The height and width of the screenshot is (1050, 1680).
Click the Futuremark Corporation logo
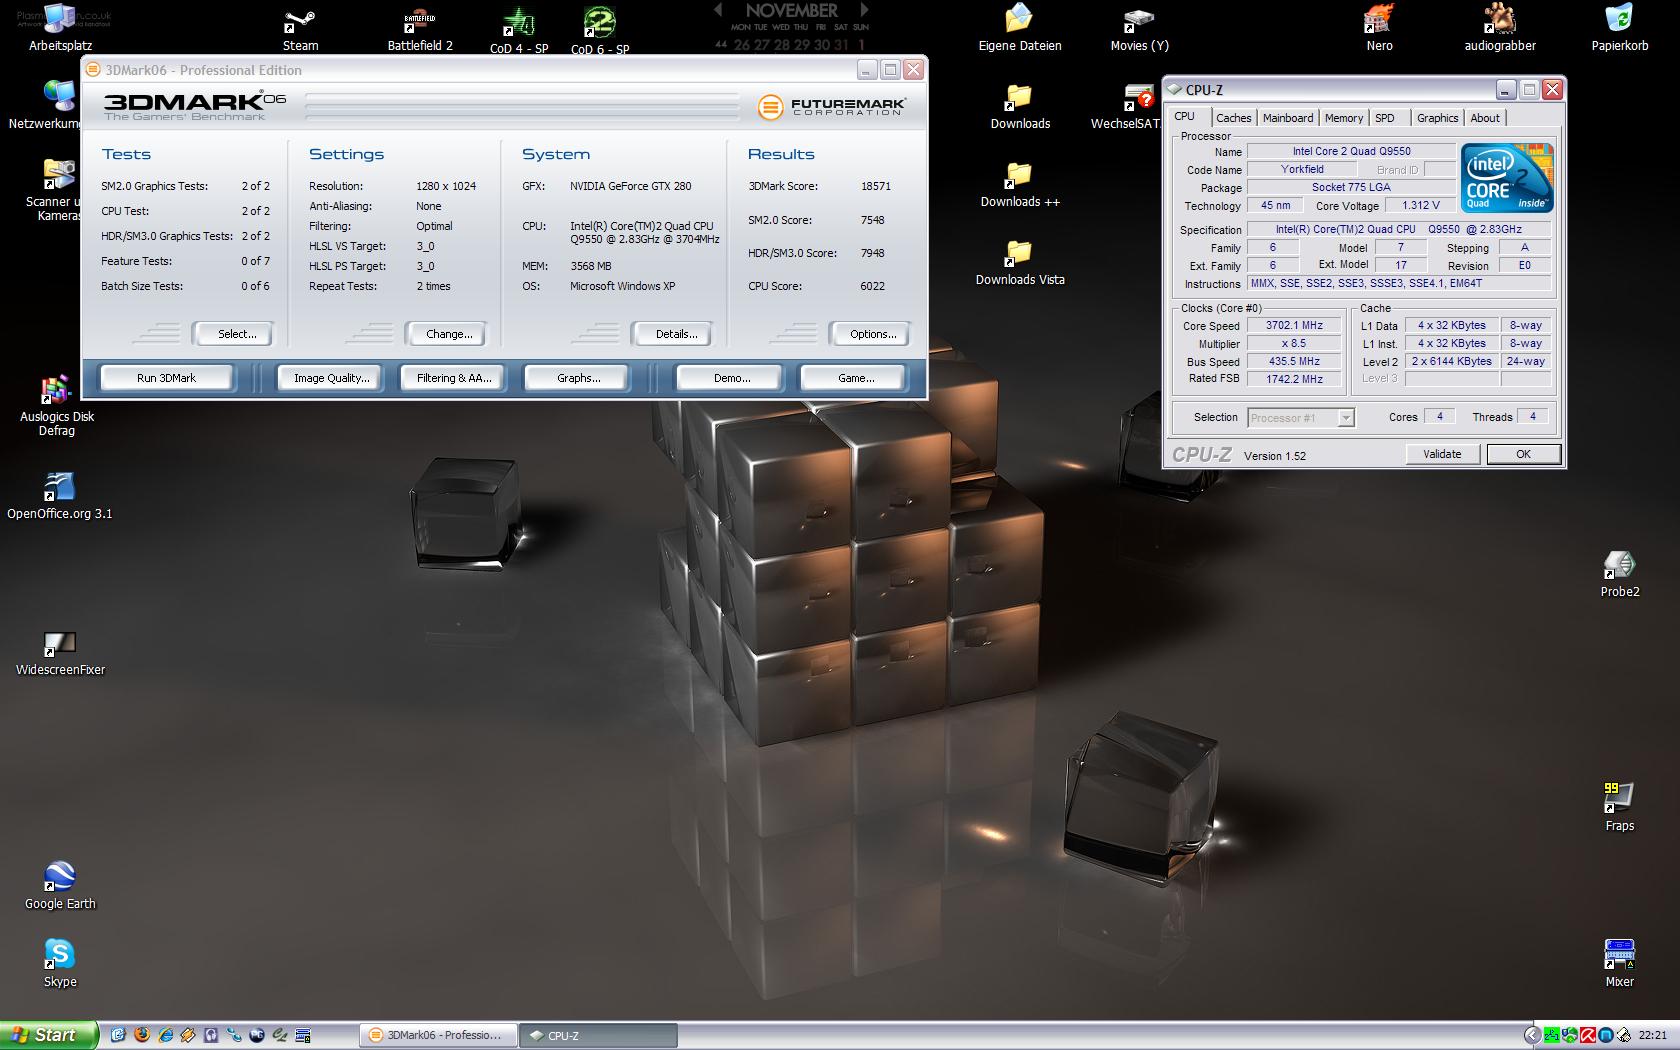[832, 107]
